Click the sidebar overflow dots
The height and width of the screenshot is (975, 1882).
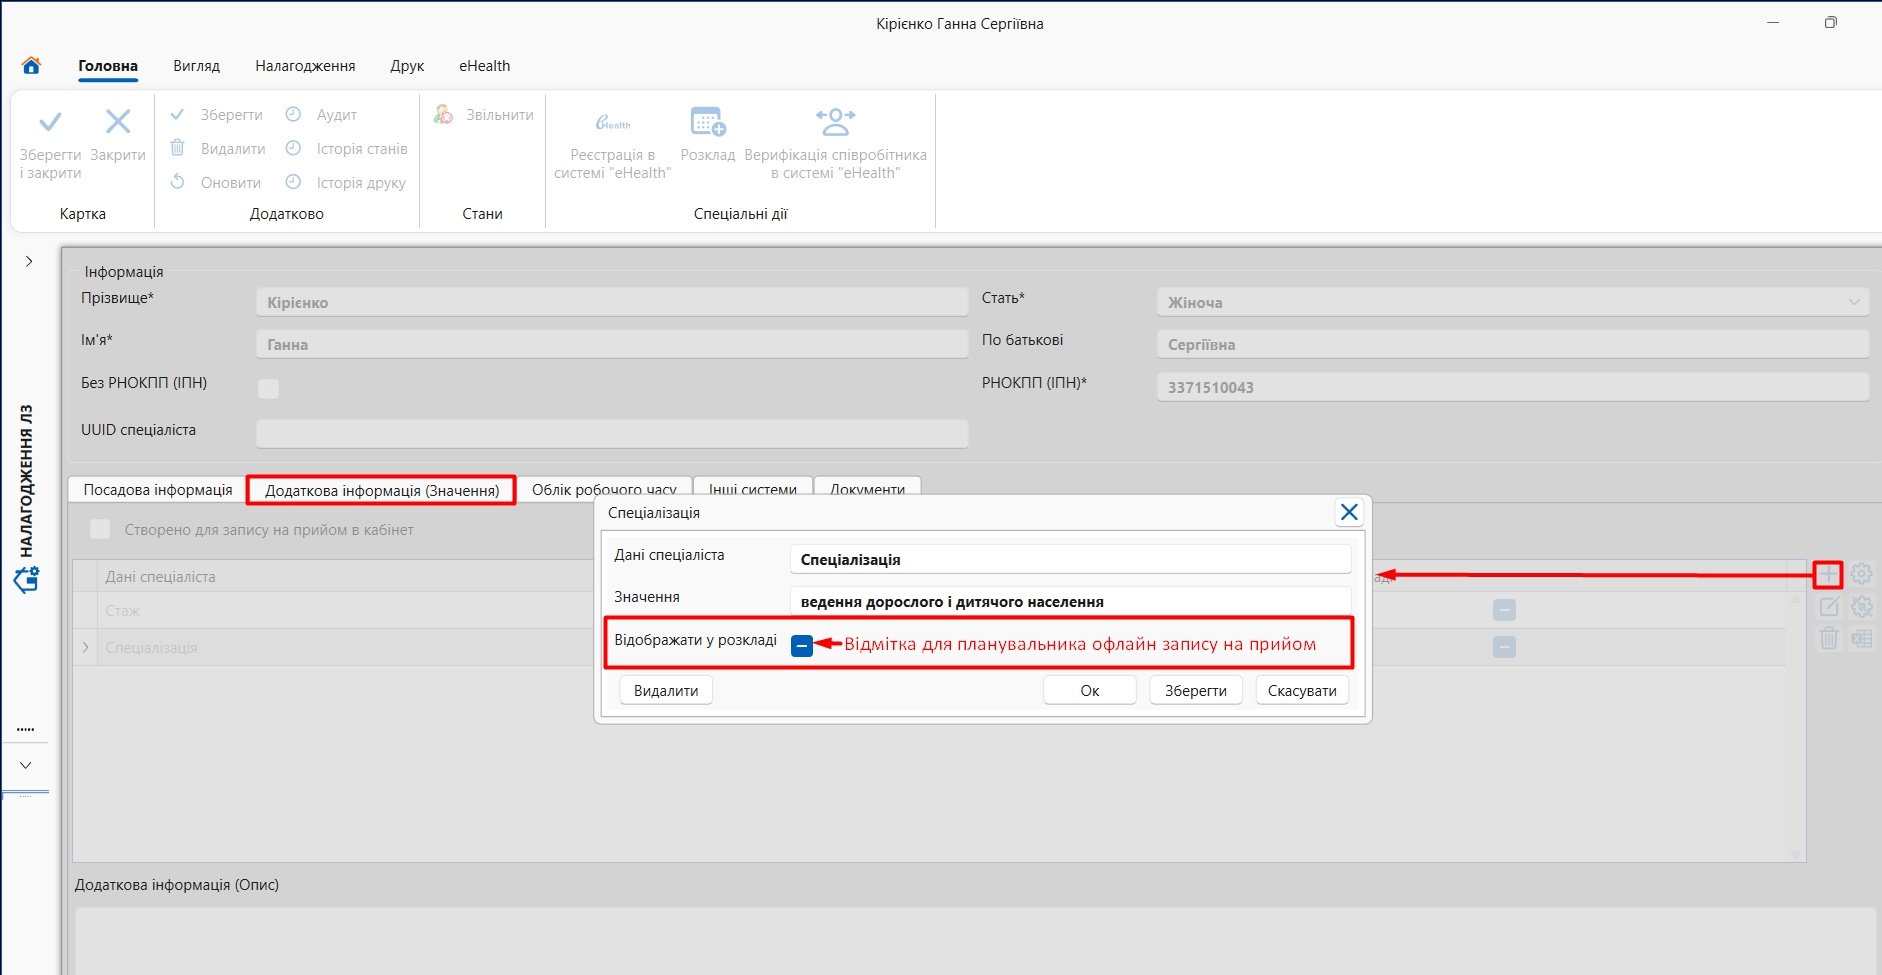[26, 730]
